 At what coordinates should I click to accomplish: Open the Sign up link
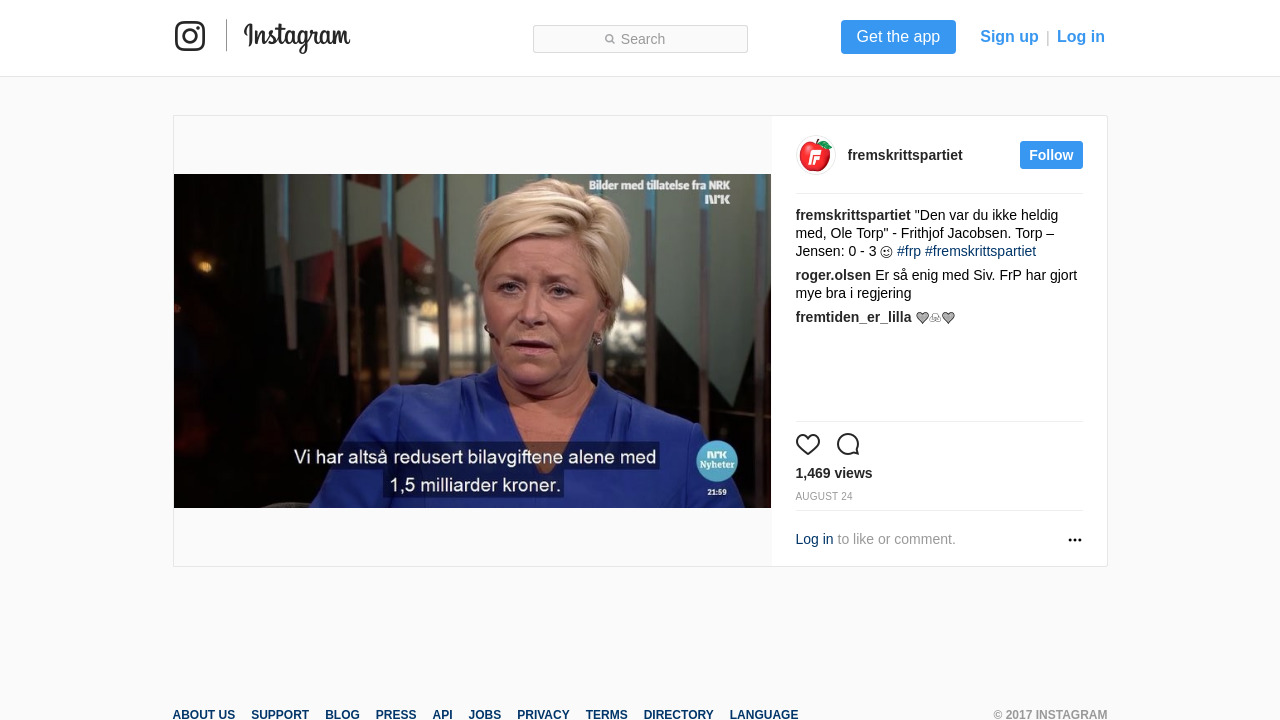click(x=1009, y=37)
